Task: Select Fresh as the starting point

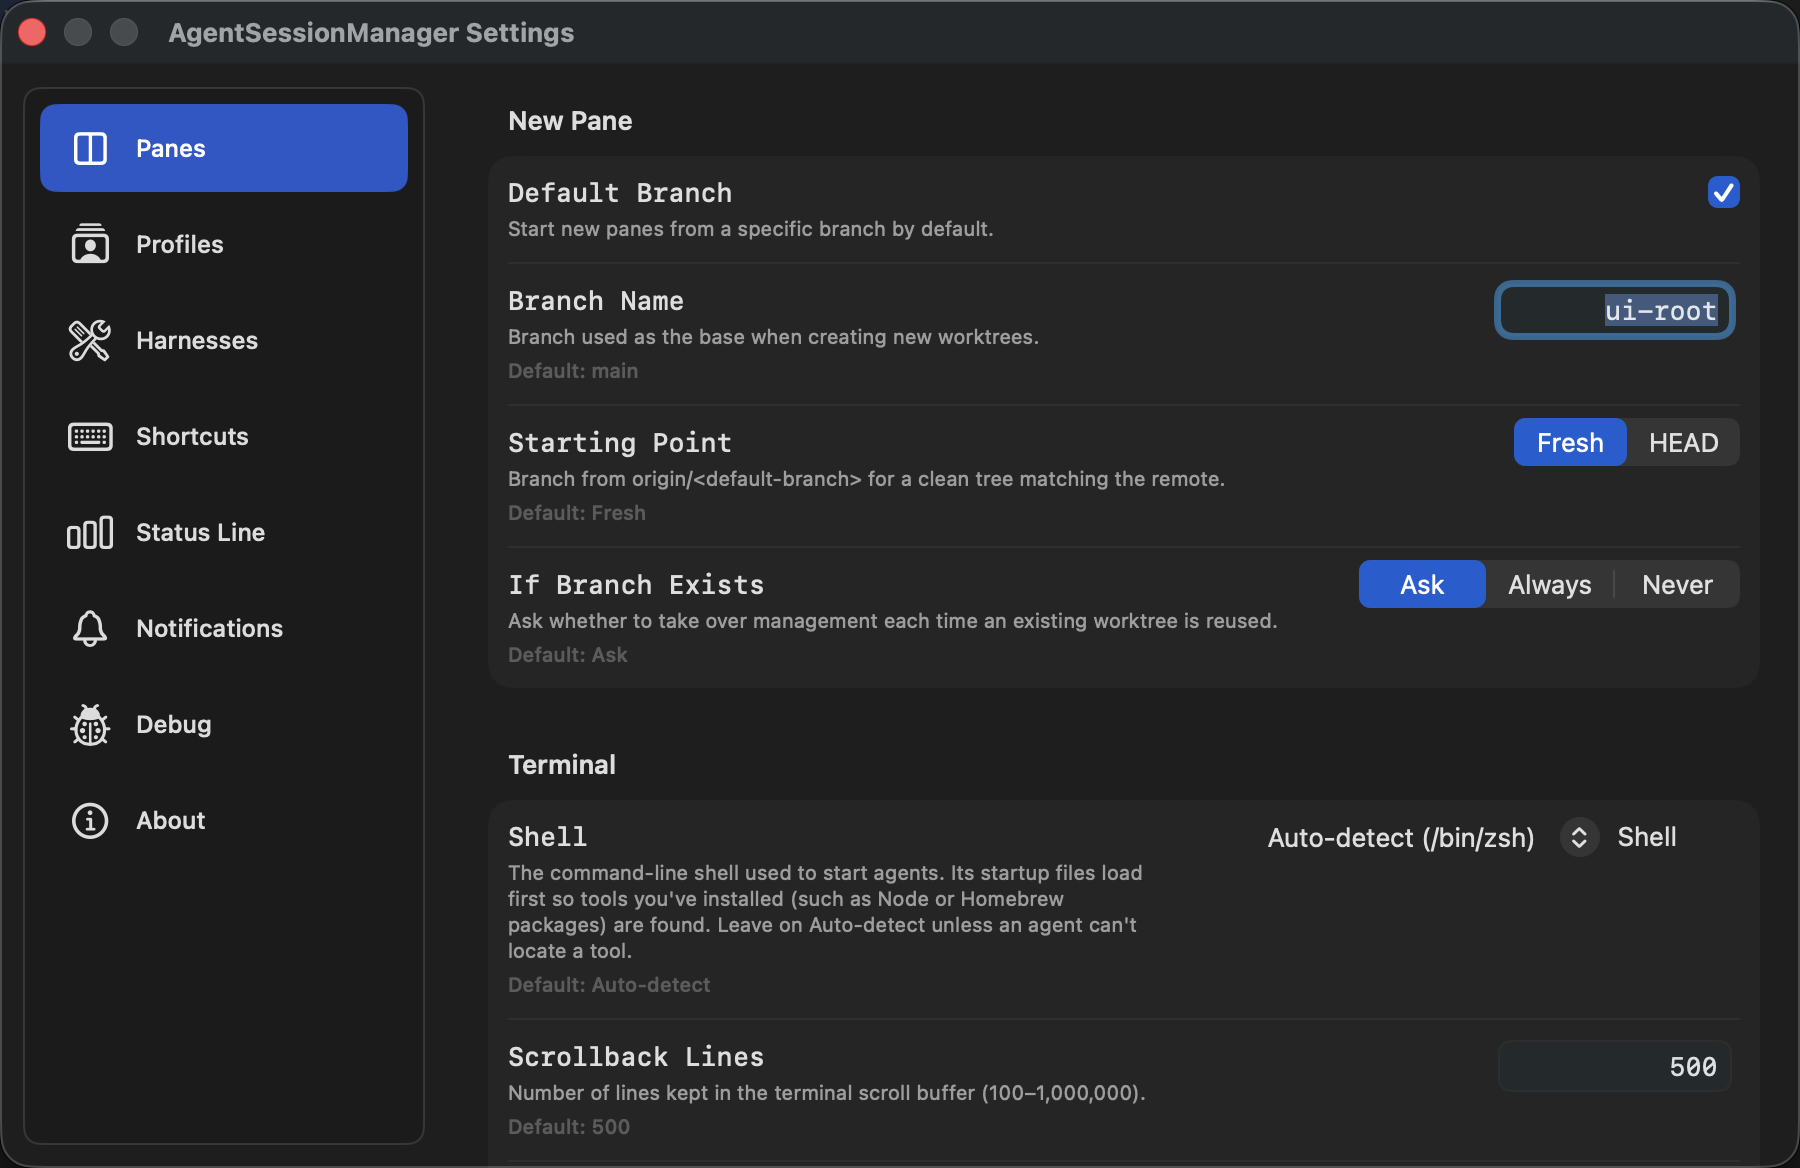Action: 1570,442
